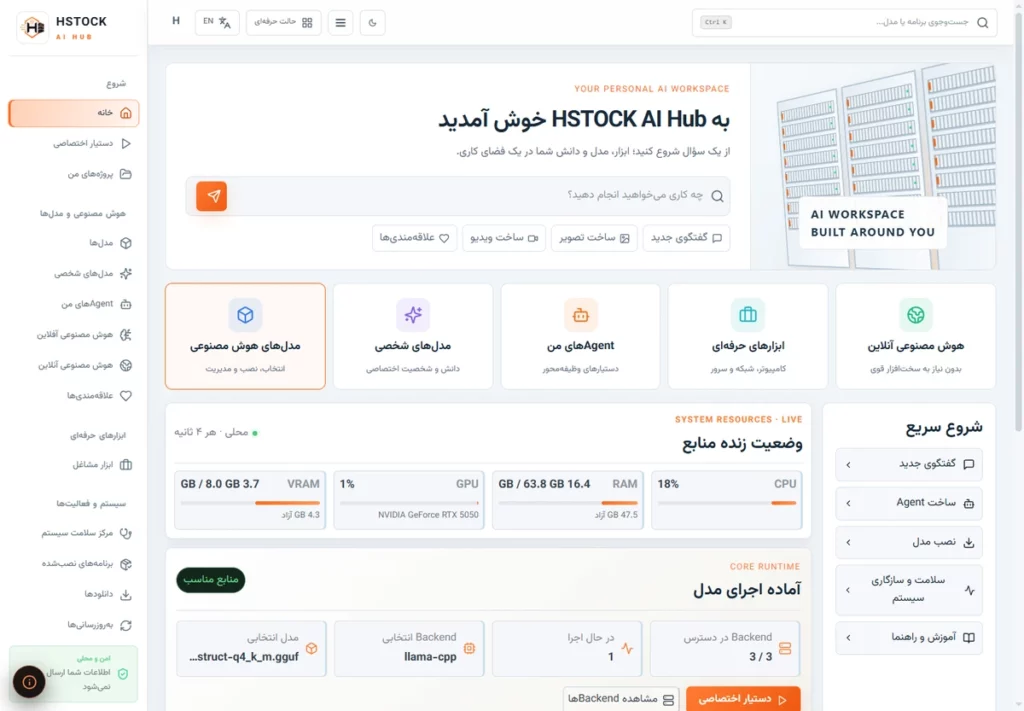Click the به‌روزرسانی‌ها refresh icon in sidebar
Image resolution: width=1024 pixels, height=711 pixels.
click(x=125, y=625)
